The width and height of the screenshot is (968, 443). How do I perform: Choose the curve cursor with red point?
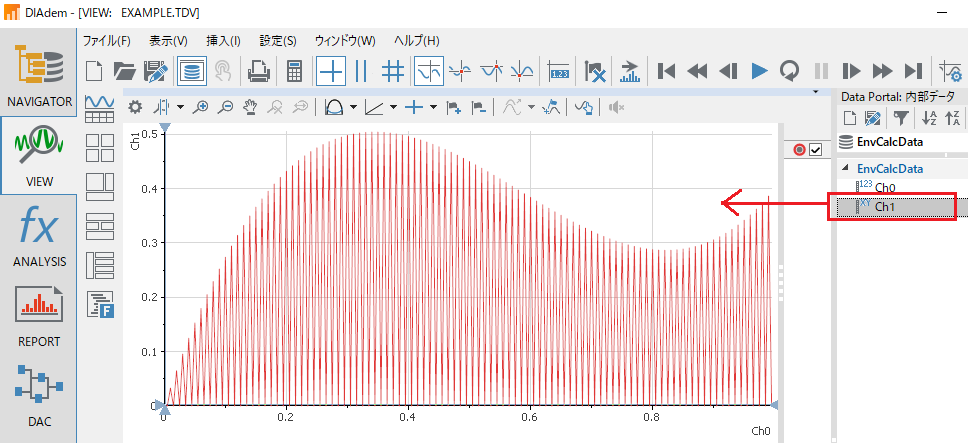[460, 72]
